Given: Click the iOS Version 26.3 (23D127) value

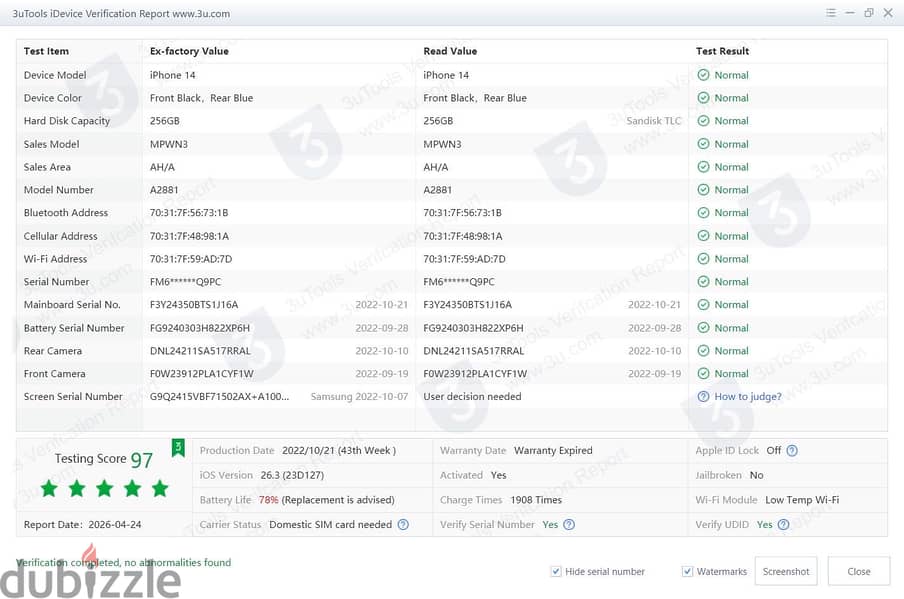Looking at the screenshot, I should [x=292, y=475].
